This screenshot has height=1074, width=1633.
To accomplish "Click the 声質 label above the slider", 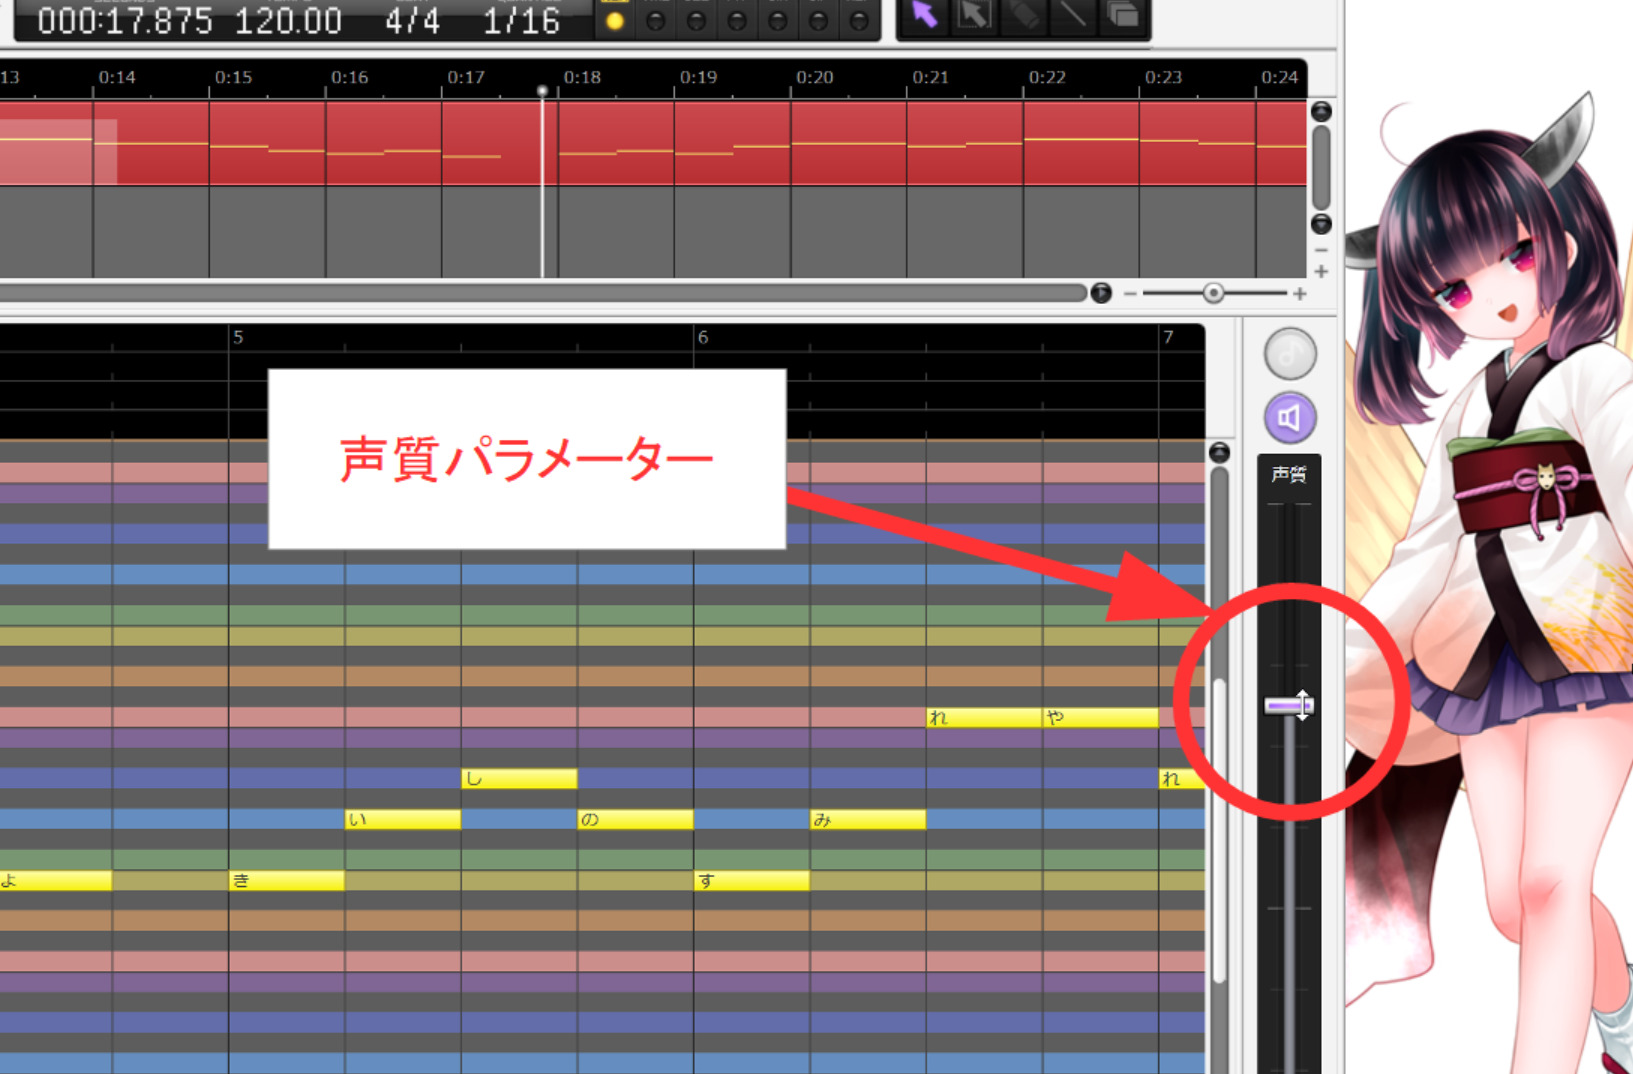I will [1289, 474].
